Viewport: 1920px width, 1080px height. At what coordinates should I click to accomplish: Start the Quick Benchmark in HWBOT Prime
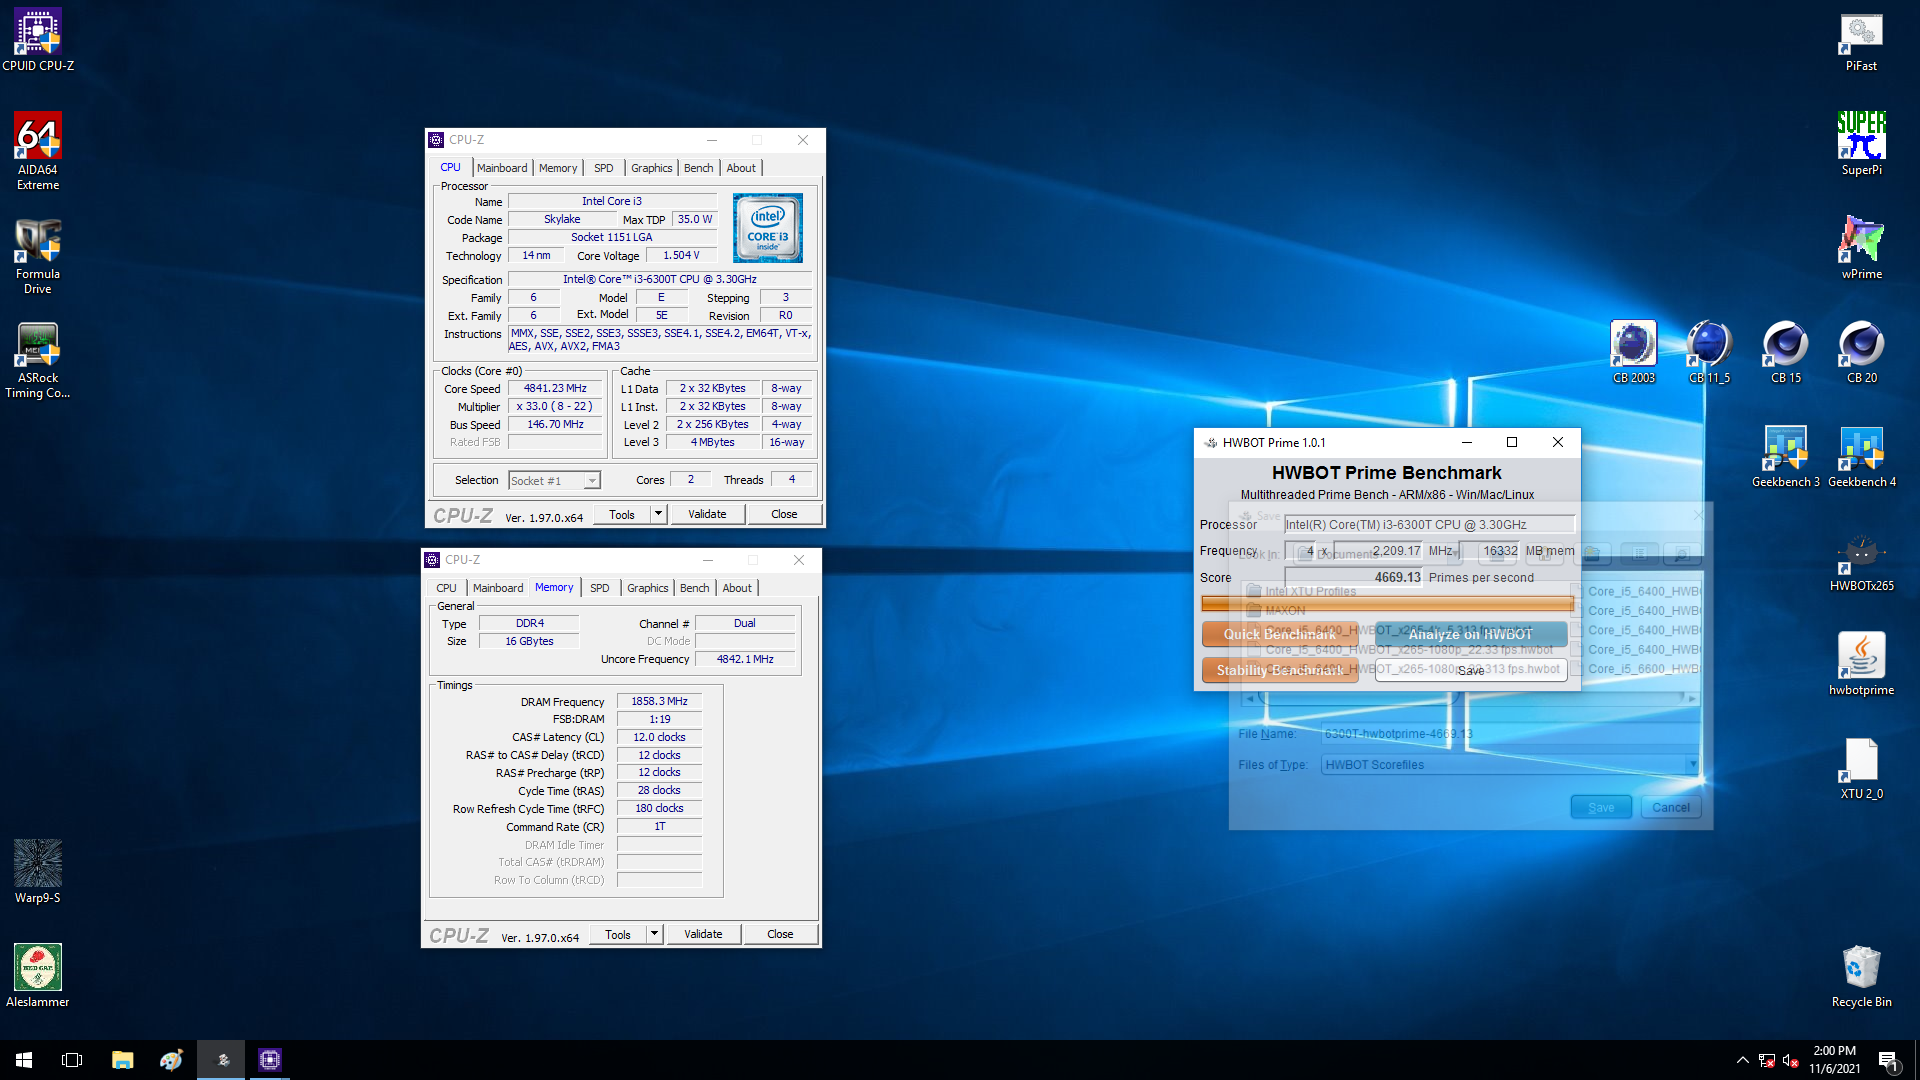point(1280,634)
